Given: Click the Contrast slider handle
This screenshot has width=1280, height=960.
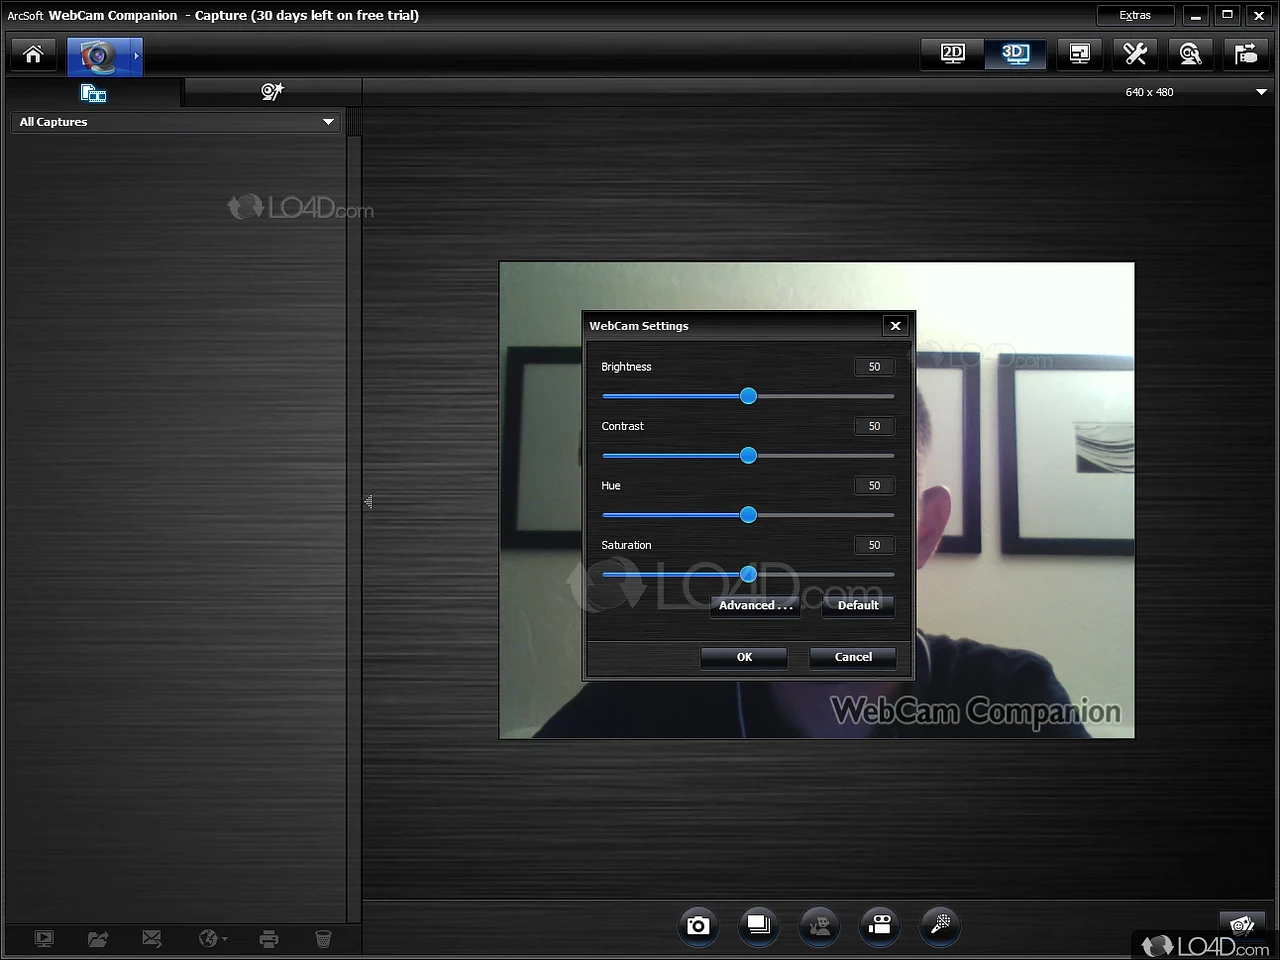Looking at the screenshot, I should pyautogui.click(x=748, y=456).
